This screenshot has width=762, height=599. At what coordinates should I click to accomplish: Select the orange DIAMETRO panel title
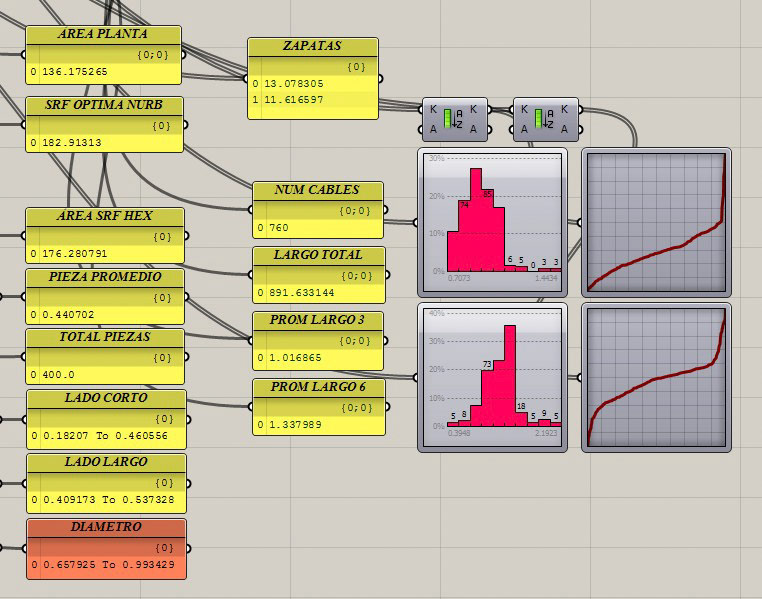click(x=106, y=527)
